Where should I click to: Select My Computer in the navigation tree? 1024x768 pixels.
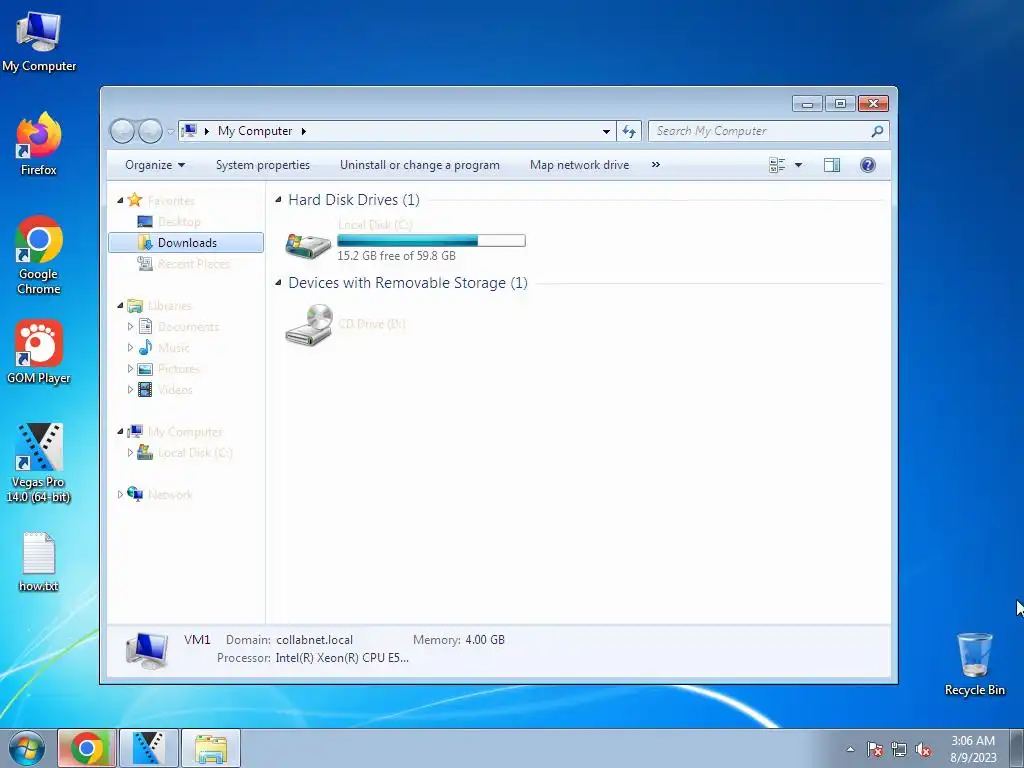tap(185, 432)
